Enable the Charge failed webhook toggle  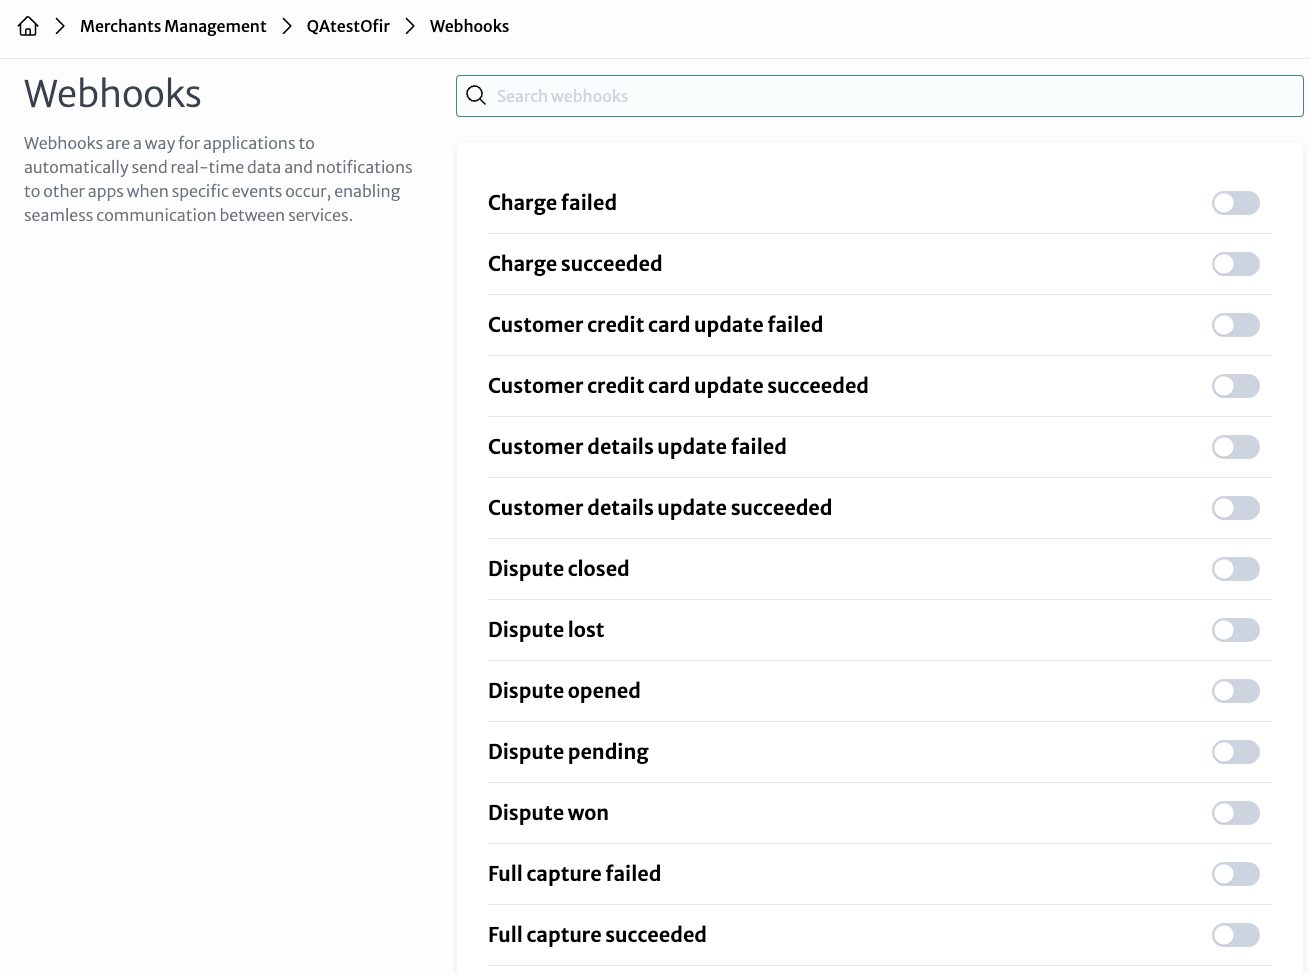point(1236,203)
